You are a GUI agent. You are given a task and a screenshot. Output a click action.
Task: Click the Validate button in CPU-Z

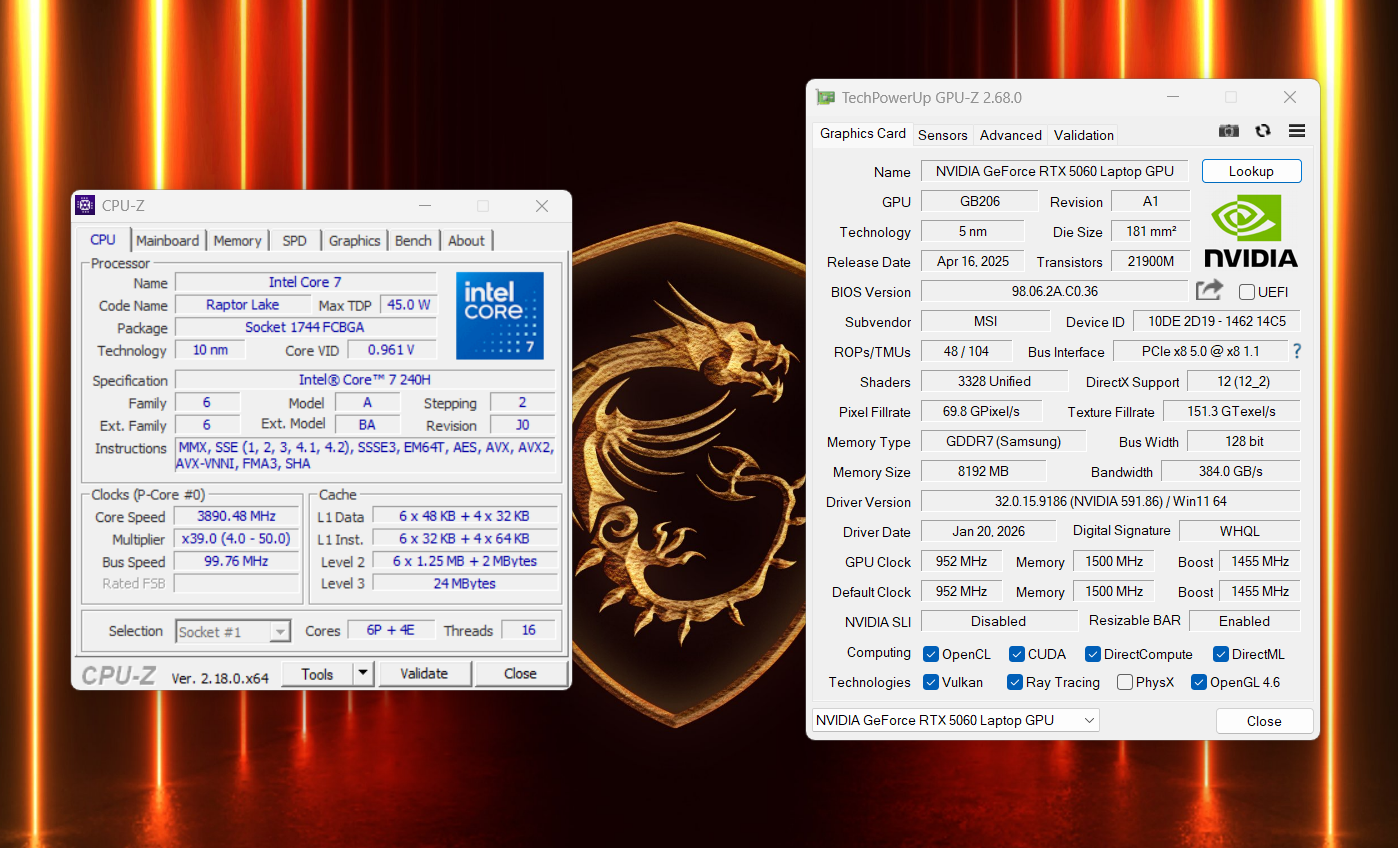pyautogui.click(x=424, y=674)
